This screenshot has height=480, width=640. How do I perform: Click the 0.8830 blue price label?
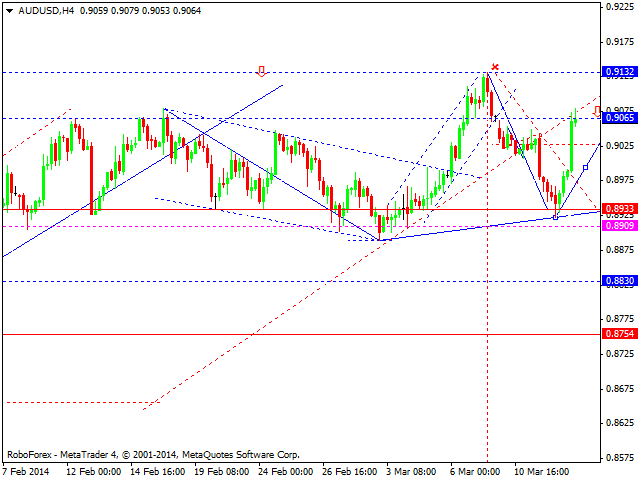[619, 282]
